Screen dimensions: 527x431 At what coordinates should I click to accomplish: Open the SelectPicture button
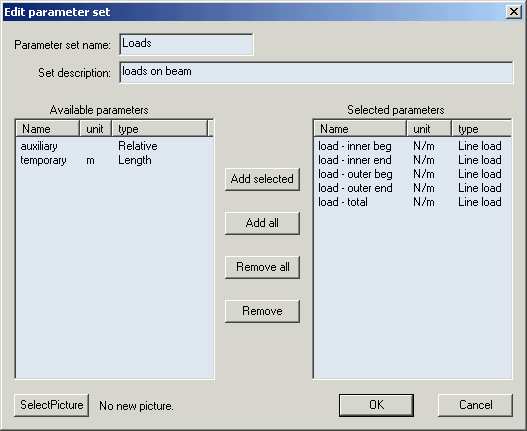(51, 405)
